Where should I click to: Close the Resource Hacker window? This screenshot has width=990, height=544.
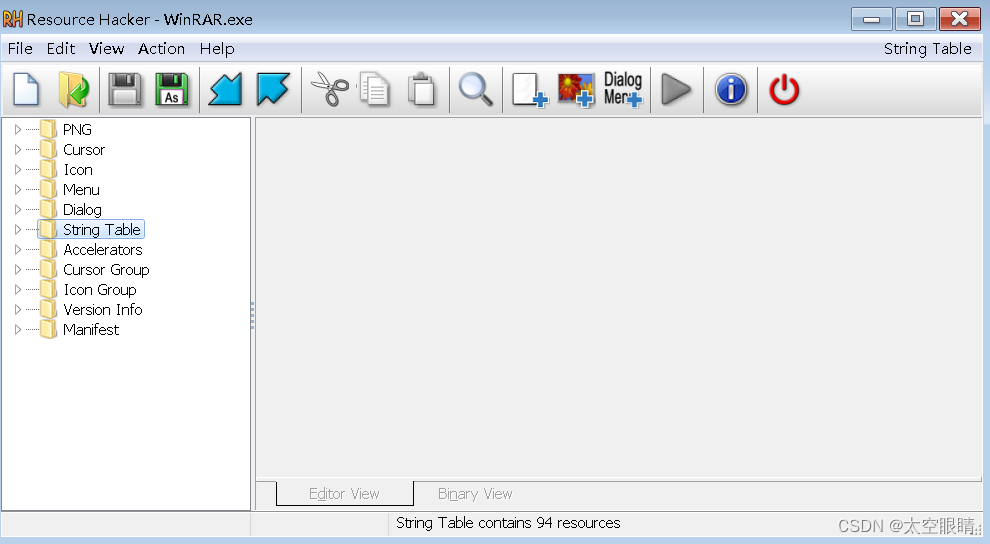[960, 20]
